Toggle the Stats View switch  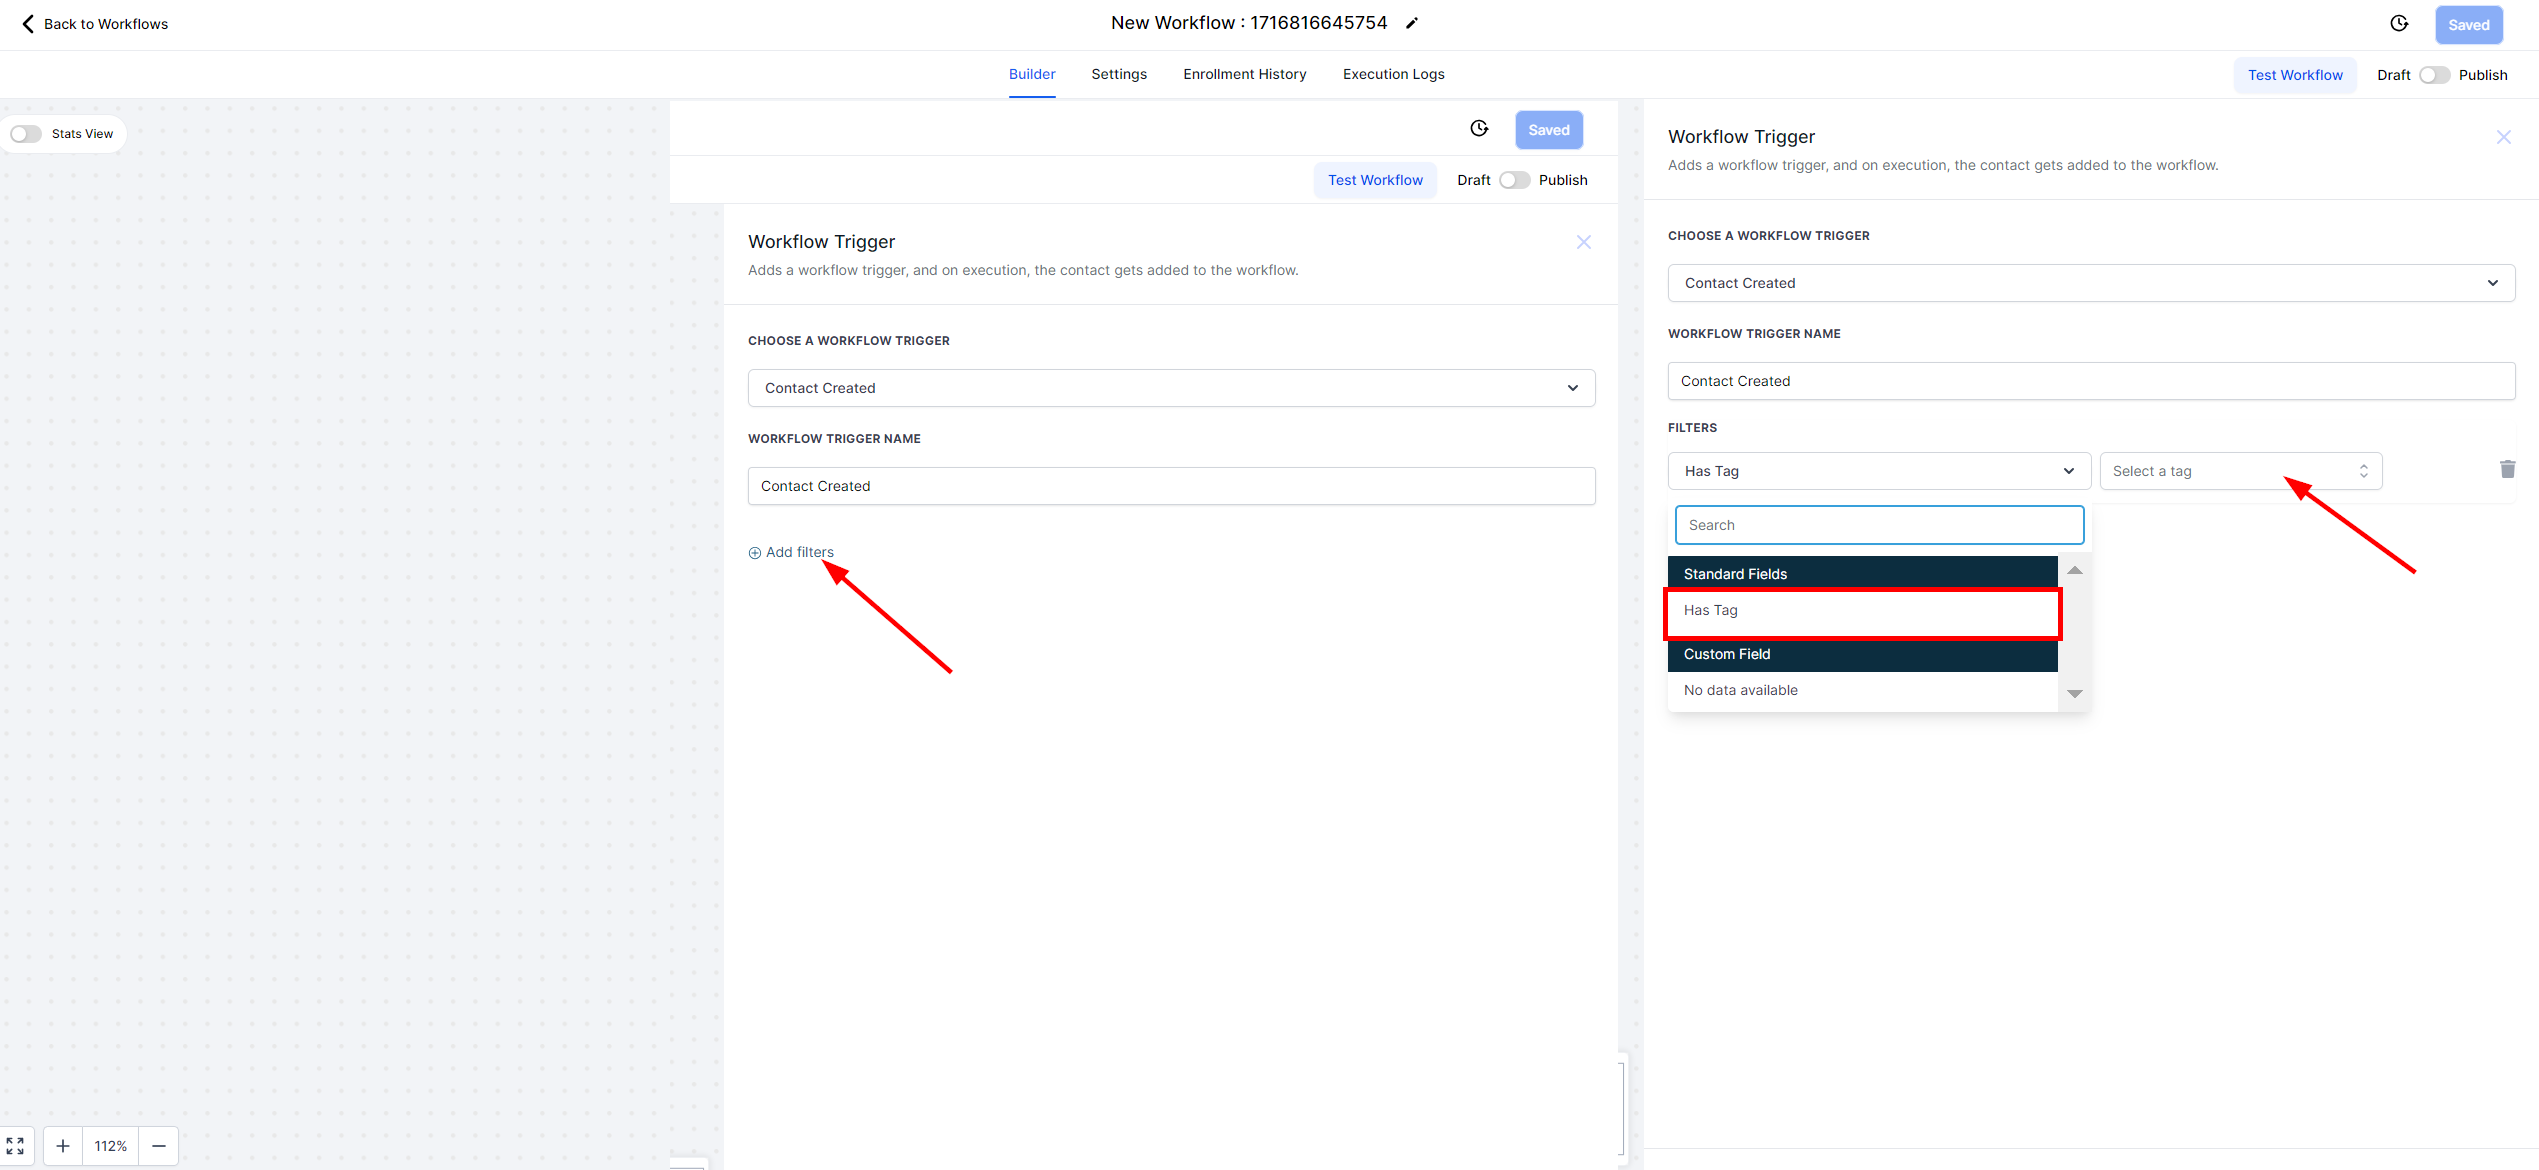pyautogui.click(x=26, y=134)
